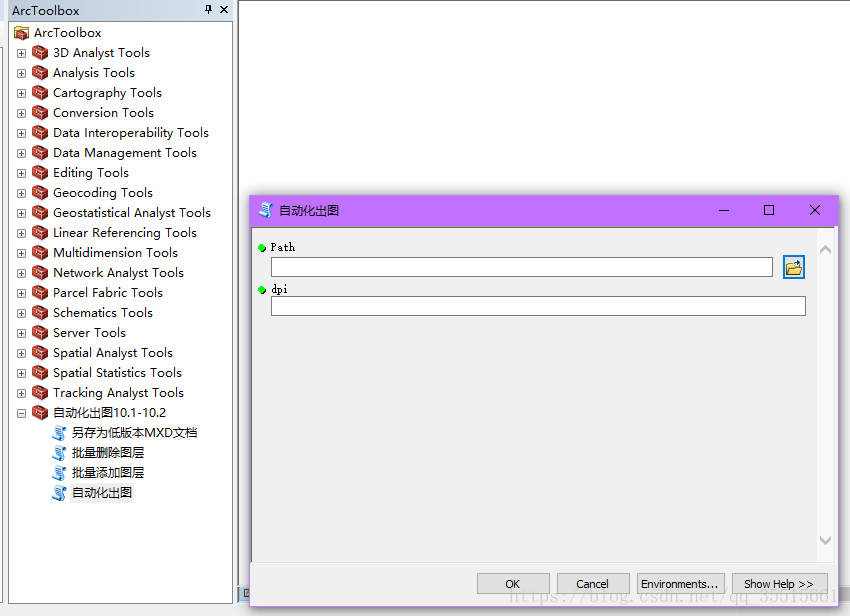
Task: Select the Multidimension Tools label
Action: (x=115, y=253)
